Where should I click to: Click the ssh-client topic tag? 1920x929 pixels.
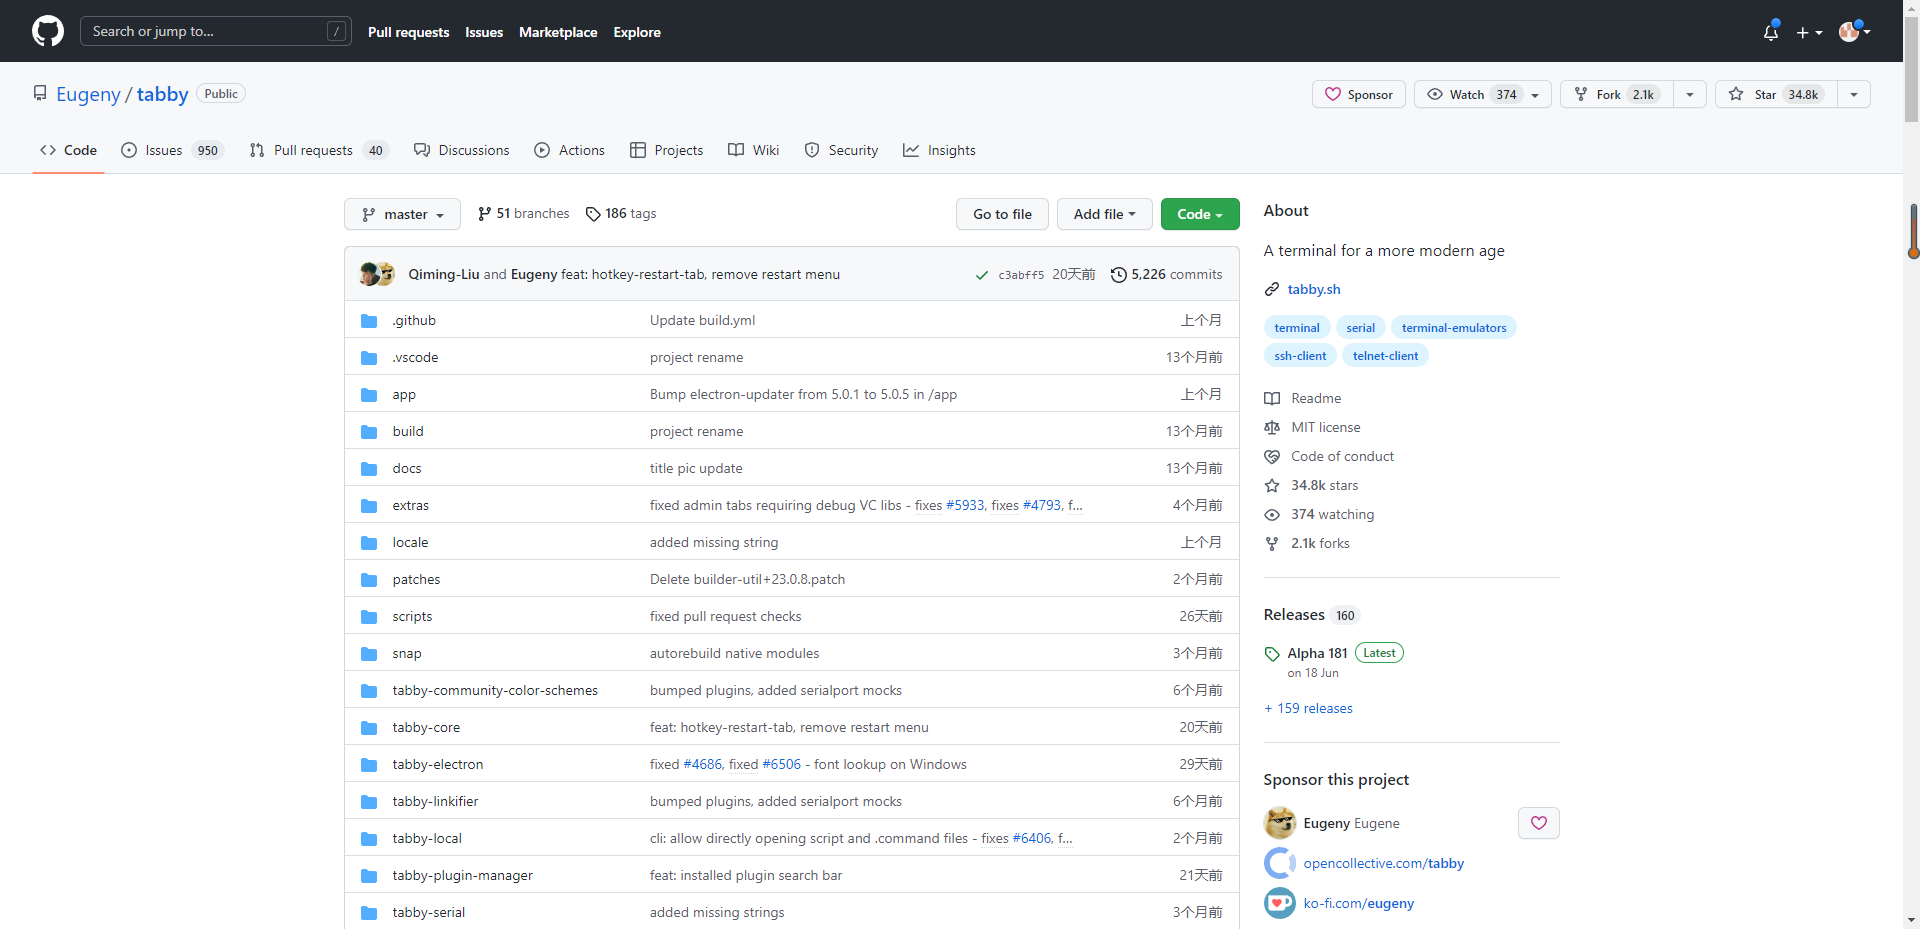[x=1300, y=356]
